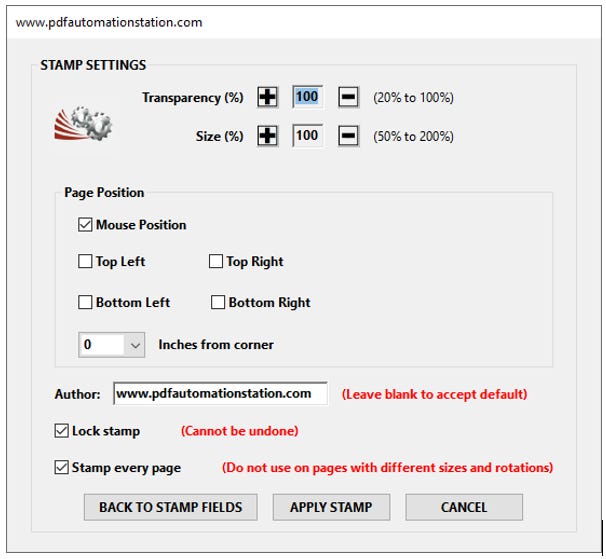Click the 'Author:' label
This screenshot has width=606, height=559.
point(77,394)
